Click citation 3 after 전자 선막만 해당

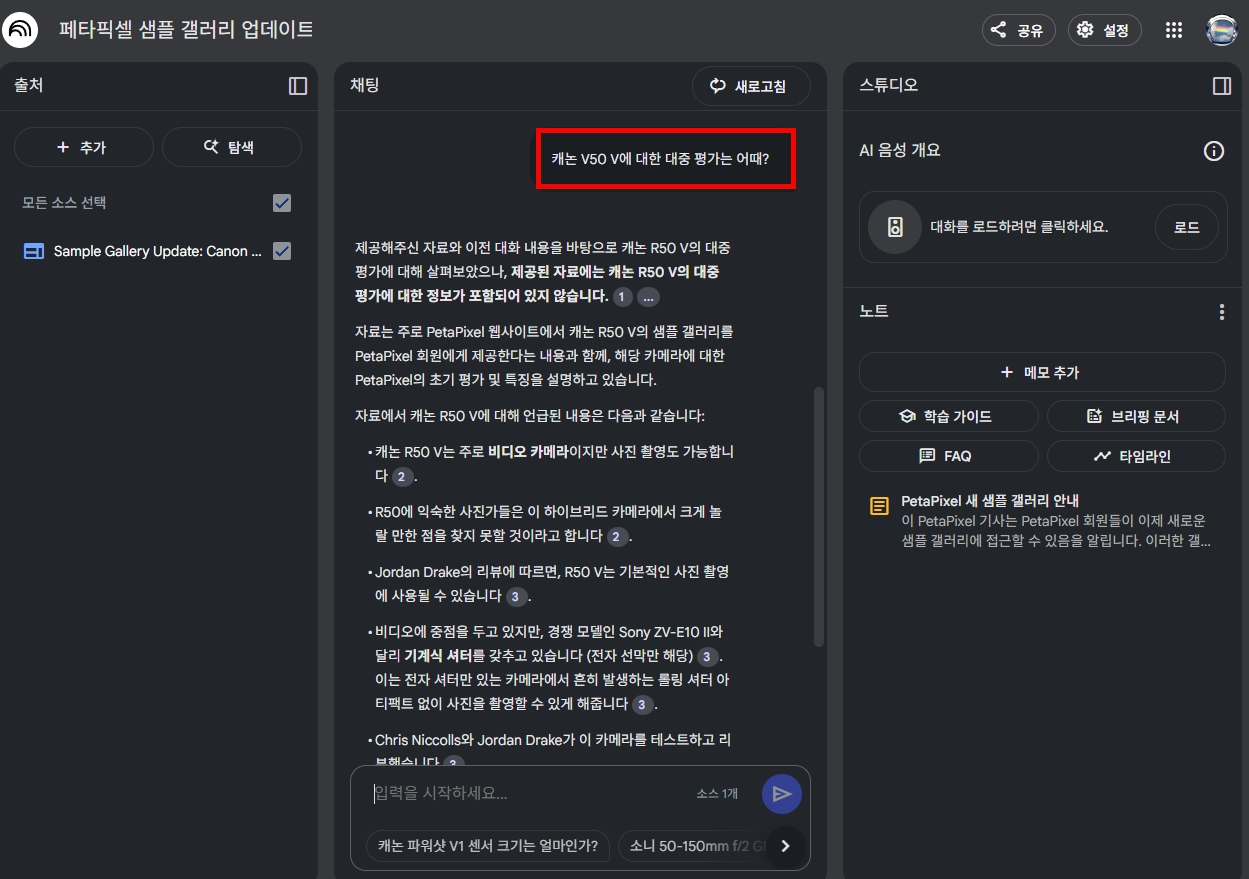(x=707, y=657)
